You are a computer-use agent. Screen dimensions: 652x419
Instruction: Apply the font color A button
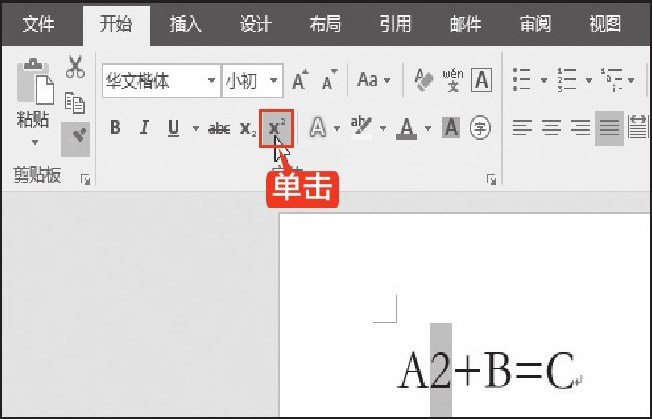tap(407, 128)
